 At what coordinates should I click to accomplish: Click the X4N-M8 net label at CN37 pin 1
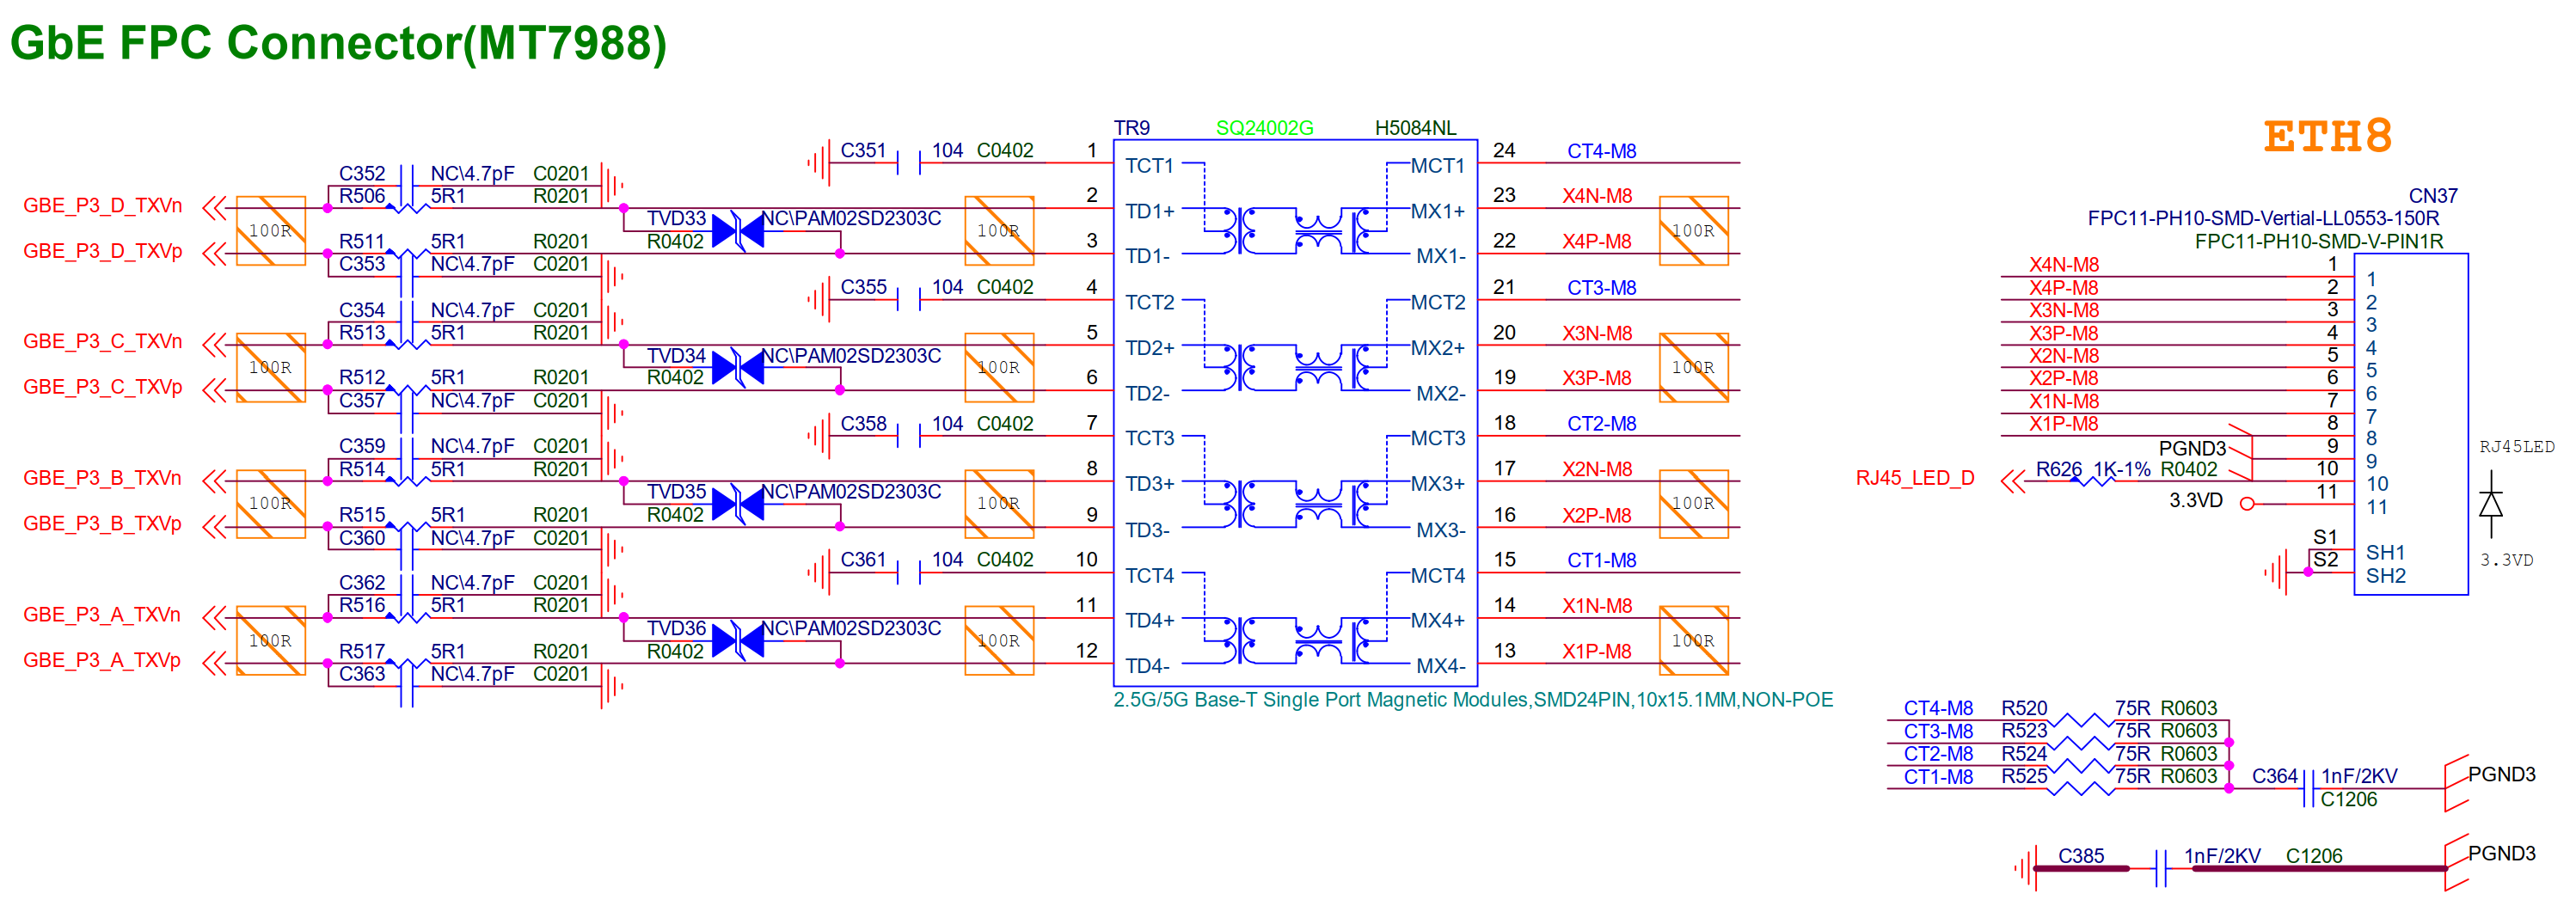click(x=2063, y=265)
